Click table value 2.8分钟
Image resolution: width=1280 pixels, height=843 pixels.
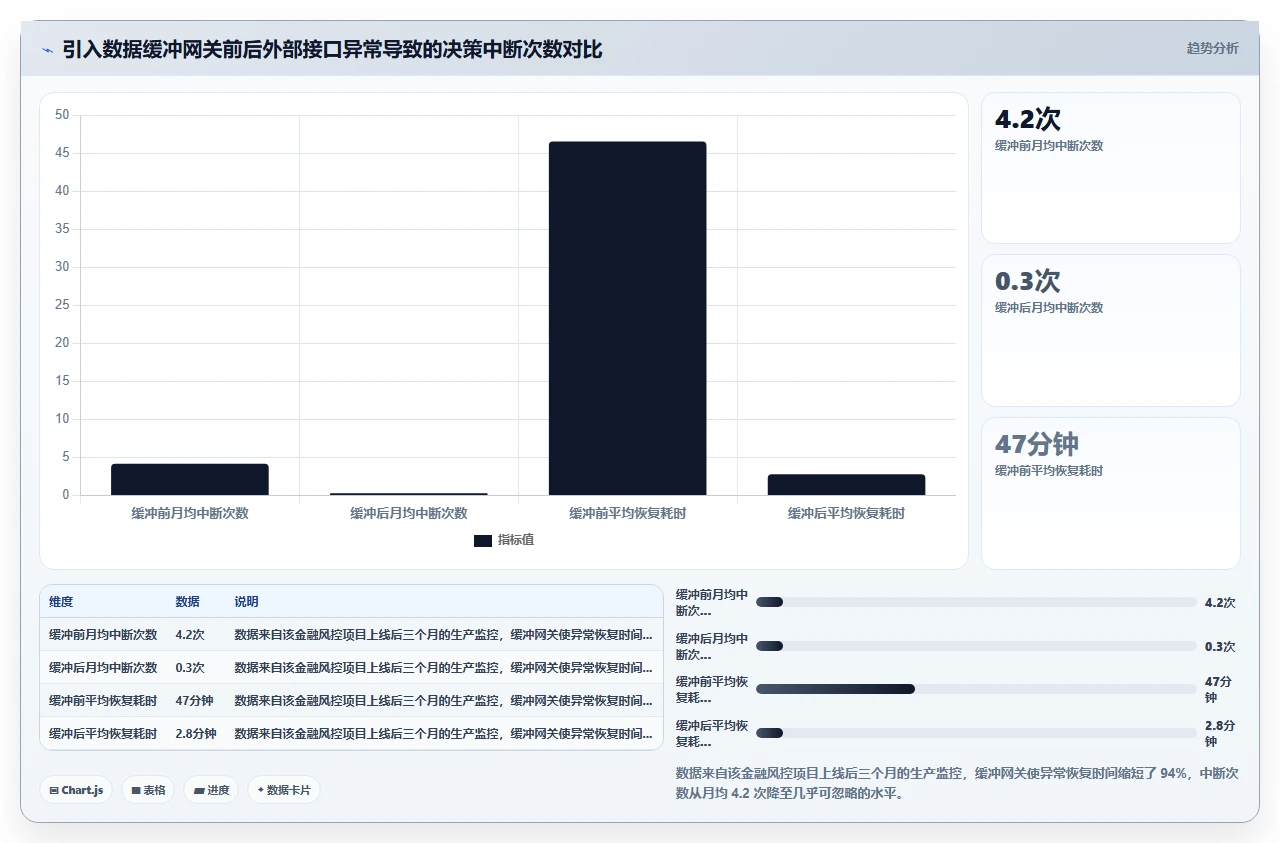coord(196,734)
